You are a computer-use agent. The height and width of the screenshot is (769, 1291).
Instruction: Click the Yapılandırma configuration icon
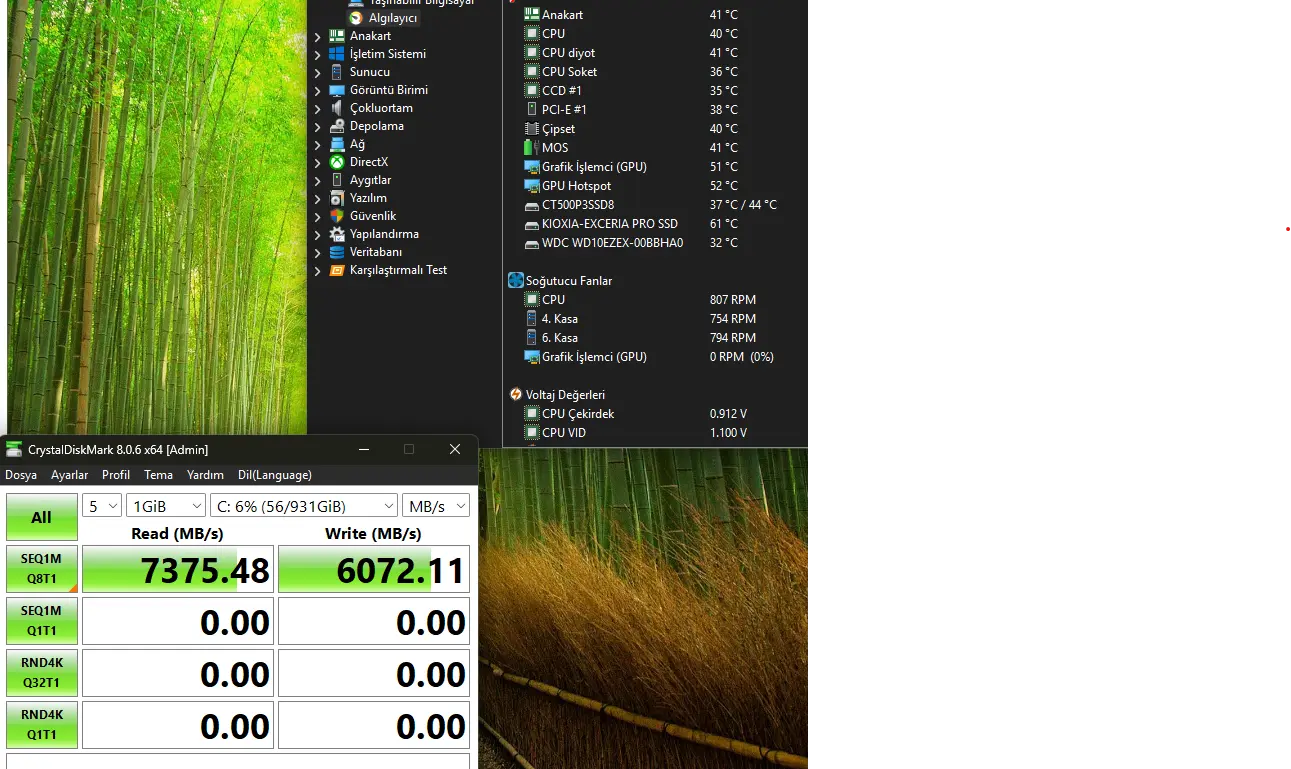(337, 234)
